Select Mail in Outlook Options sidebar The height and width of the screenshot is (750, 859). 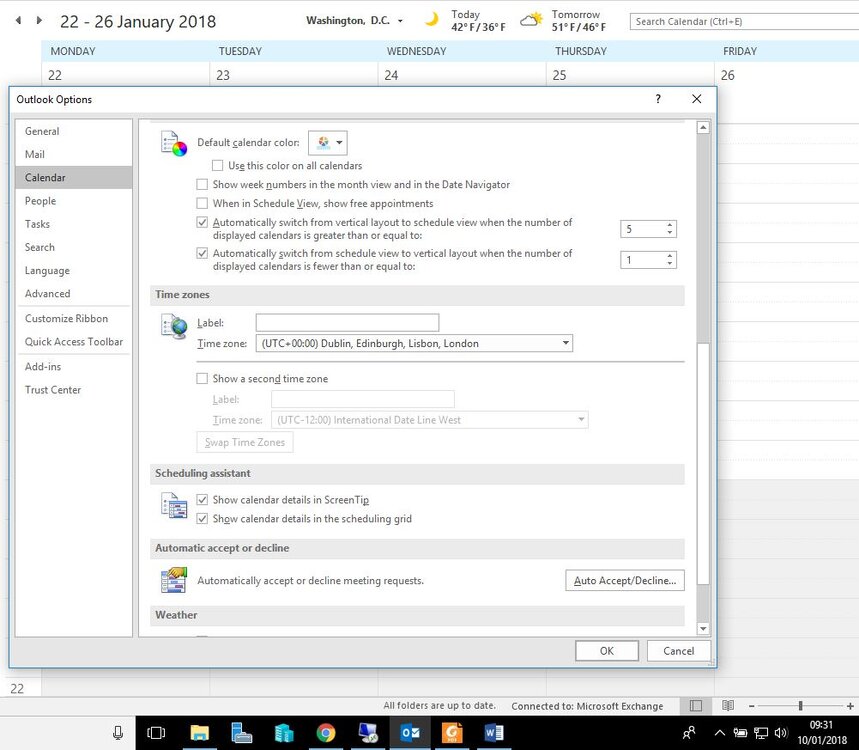(74, 154)
